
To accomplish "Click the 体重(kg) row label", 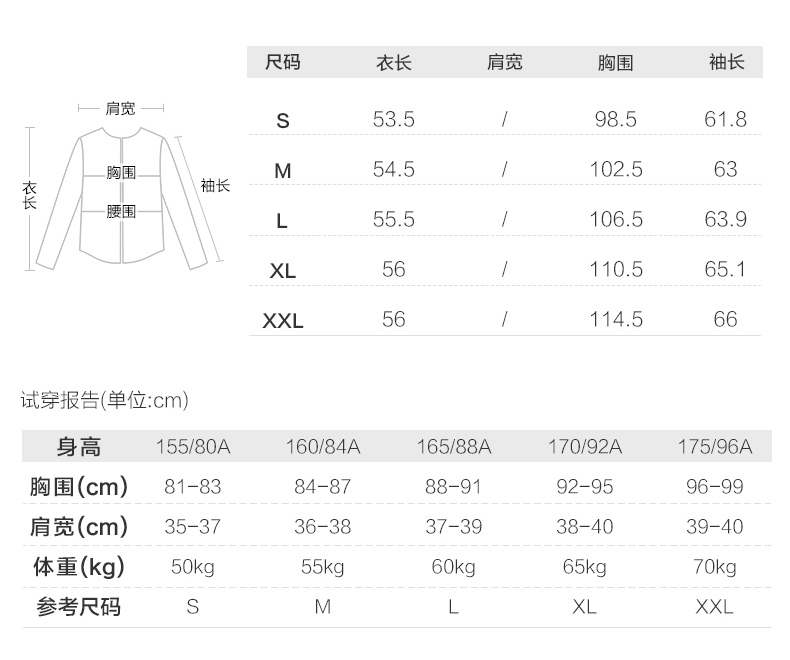I will click(x=79, y=567).
